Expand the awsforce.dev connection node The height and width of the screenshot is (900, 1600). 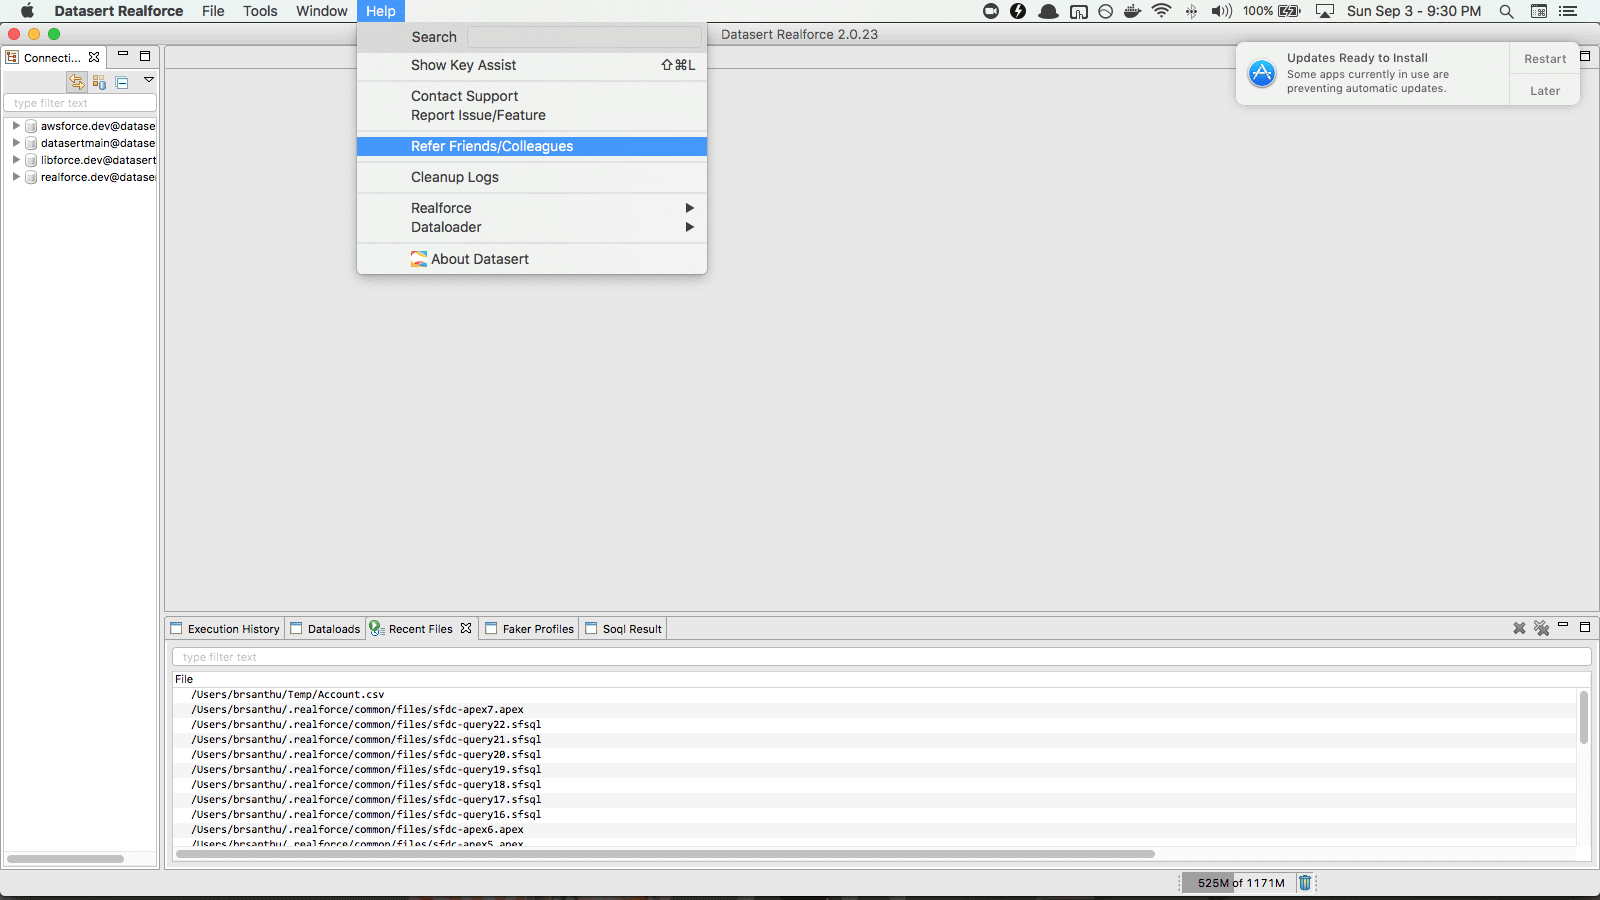16,126
